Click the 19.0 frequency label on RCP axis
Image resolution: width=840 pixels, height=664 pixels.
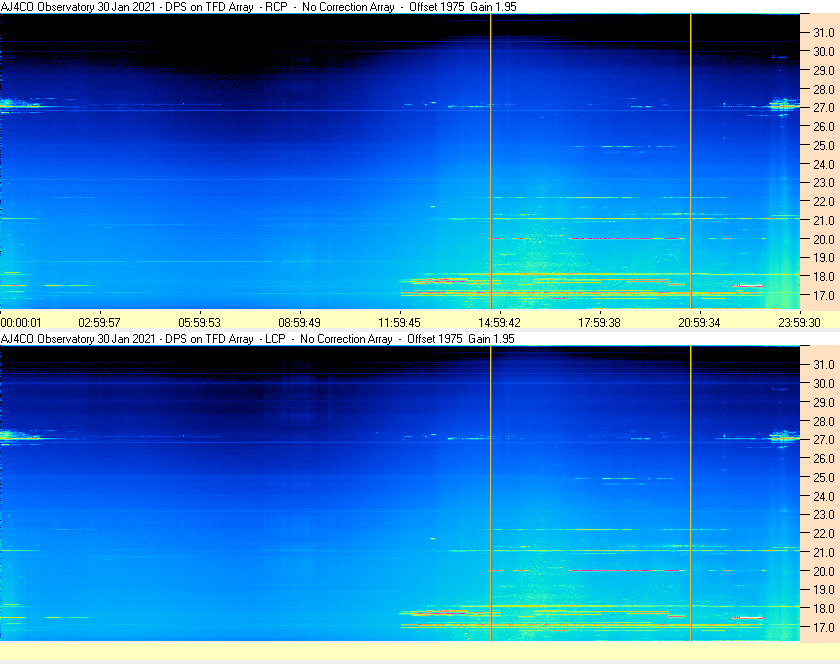coord(824,258)
